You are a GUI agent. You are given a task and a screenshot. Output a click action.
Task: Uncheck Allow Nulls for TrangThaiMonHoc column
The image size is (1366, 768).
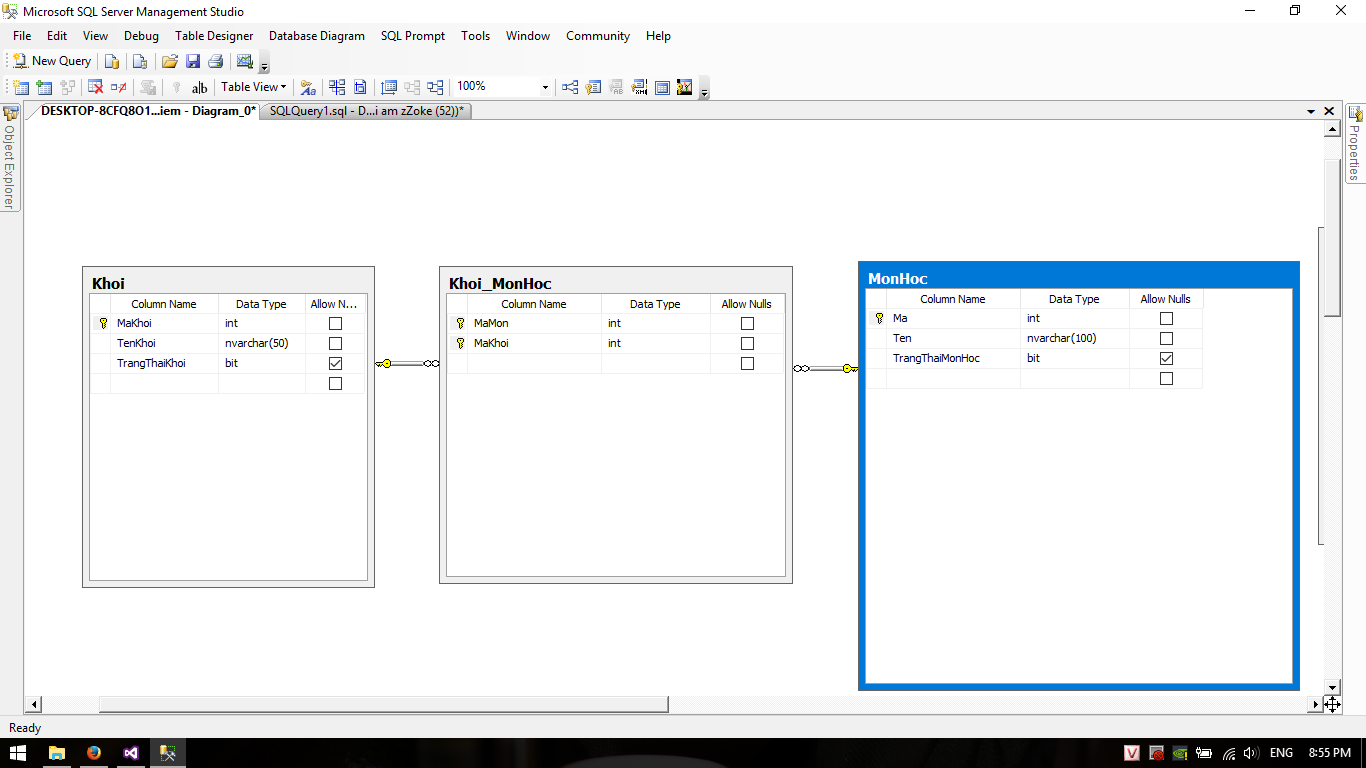(1166, 358)
